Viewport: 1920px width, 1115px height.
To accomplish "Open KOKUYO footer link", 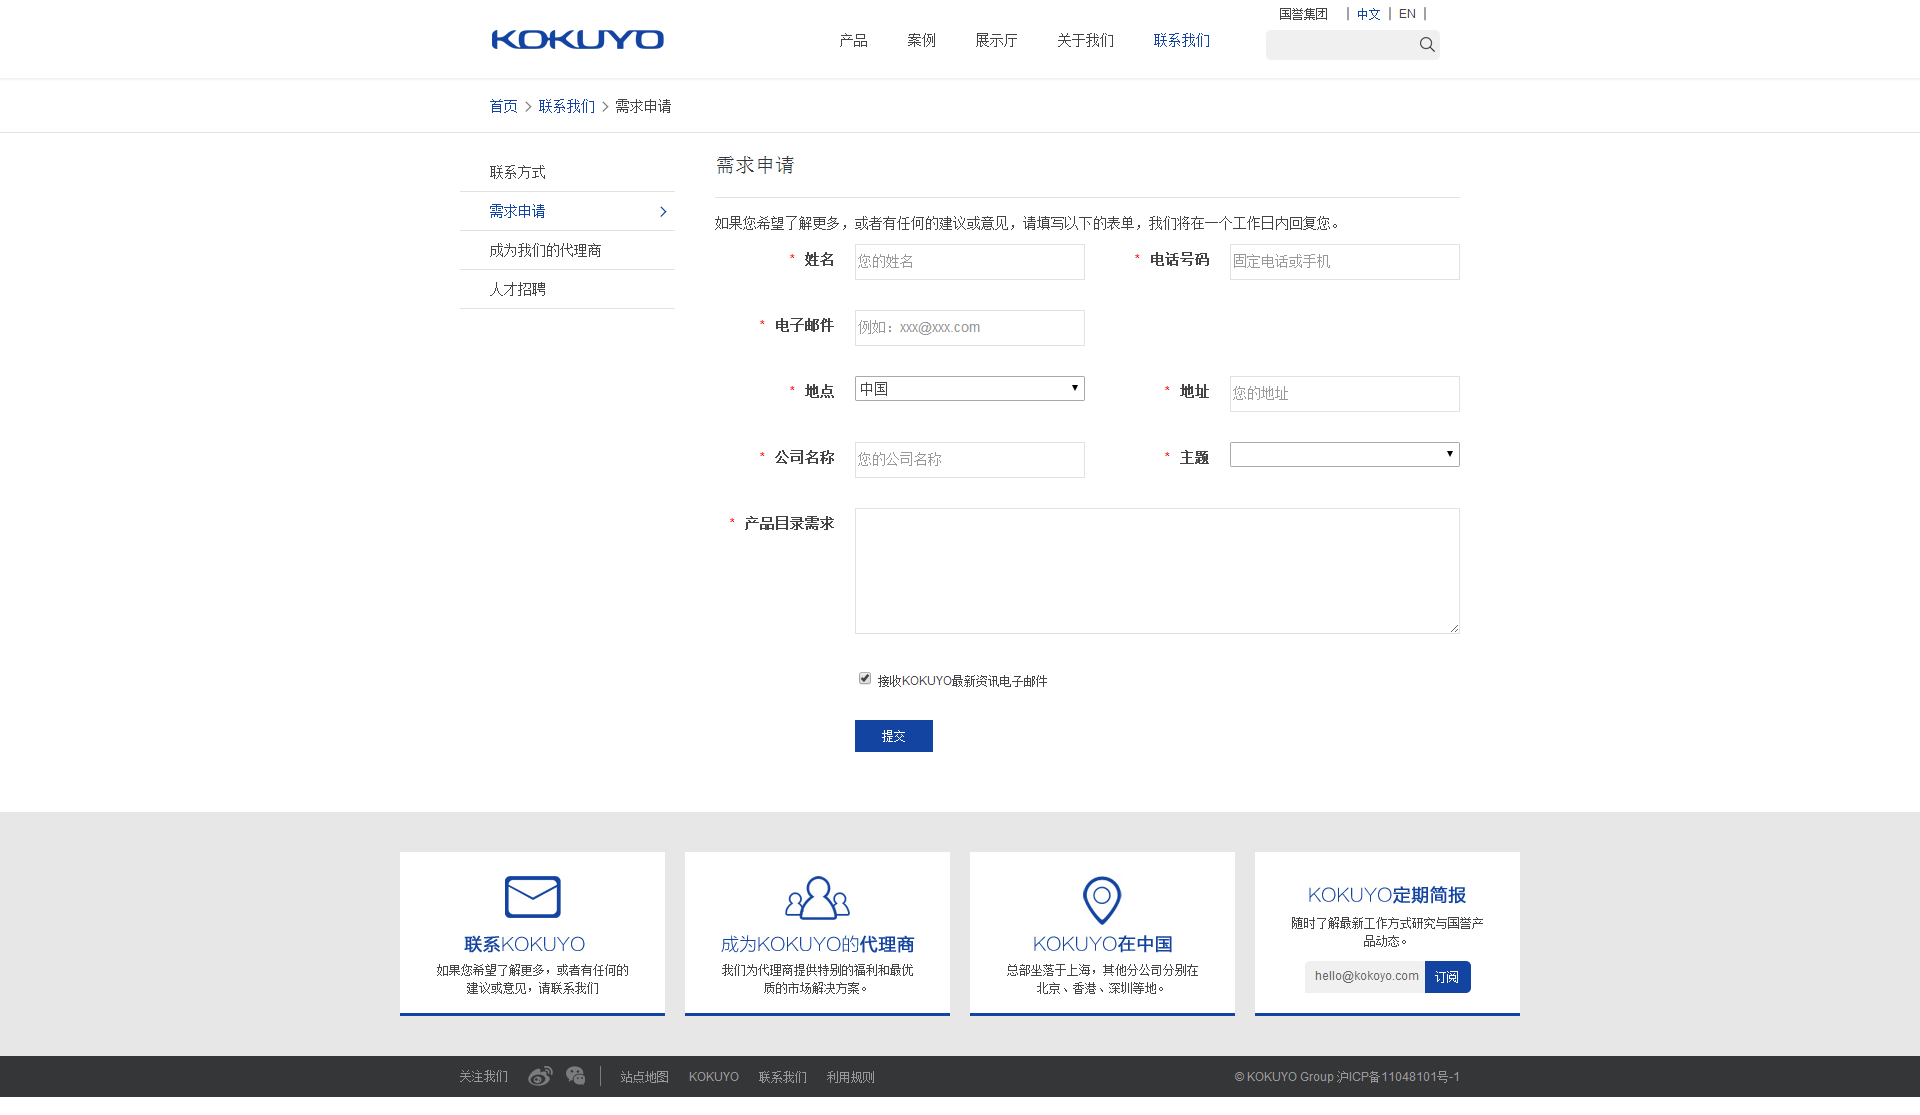I will click(x=713, y=1077).
